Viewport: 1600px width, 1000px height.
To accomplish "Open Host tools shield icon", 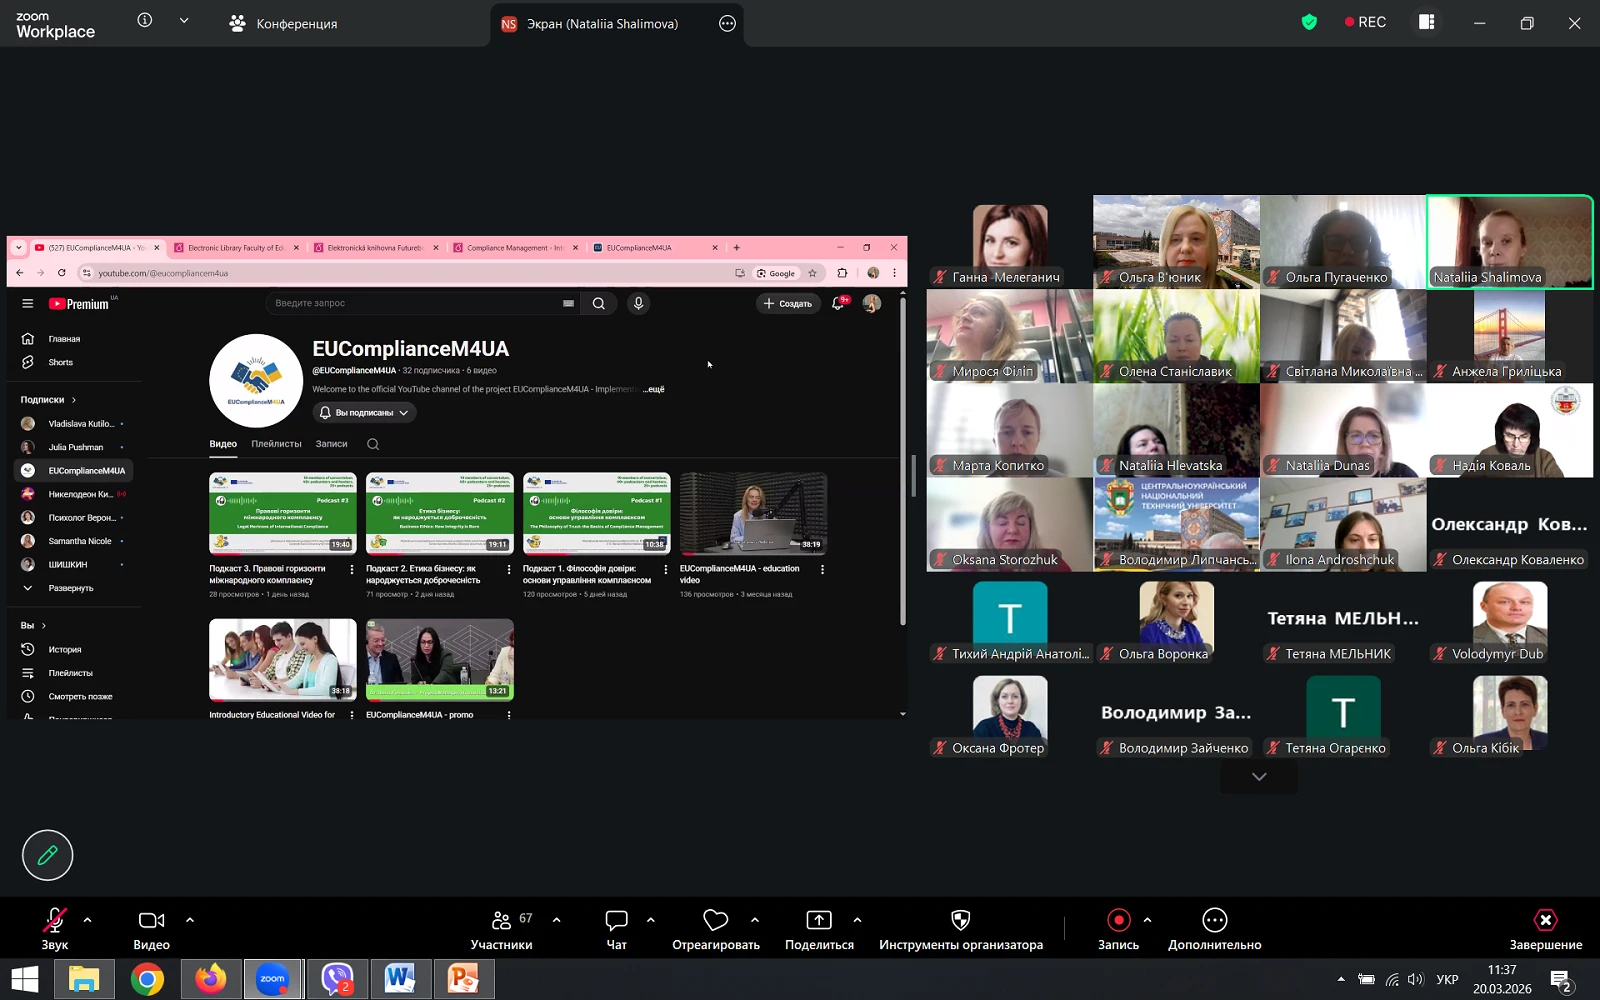I will [x=960, y=921].
